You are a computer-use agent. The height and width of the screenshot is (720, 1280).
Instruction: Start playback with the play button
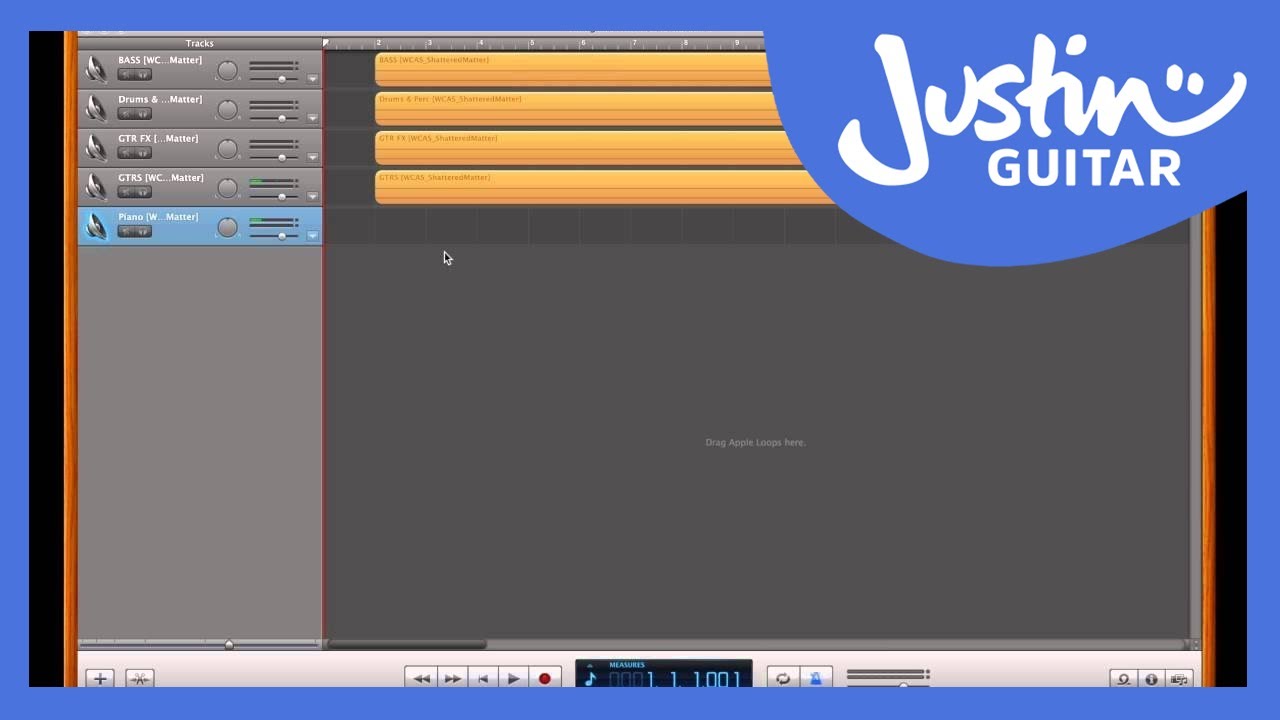click(513, 678)
